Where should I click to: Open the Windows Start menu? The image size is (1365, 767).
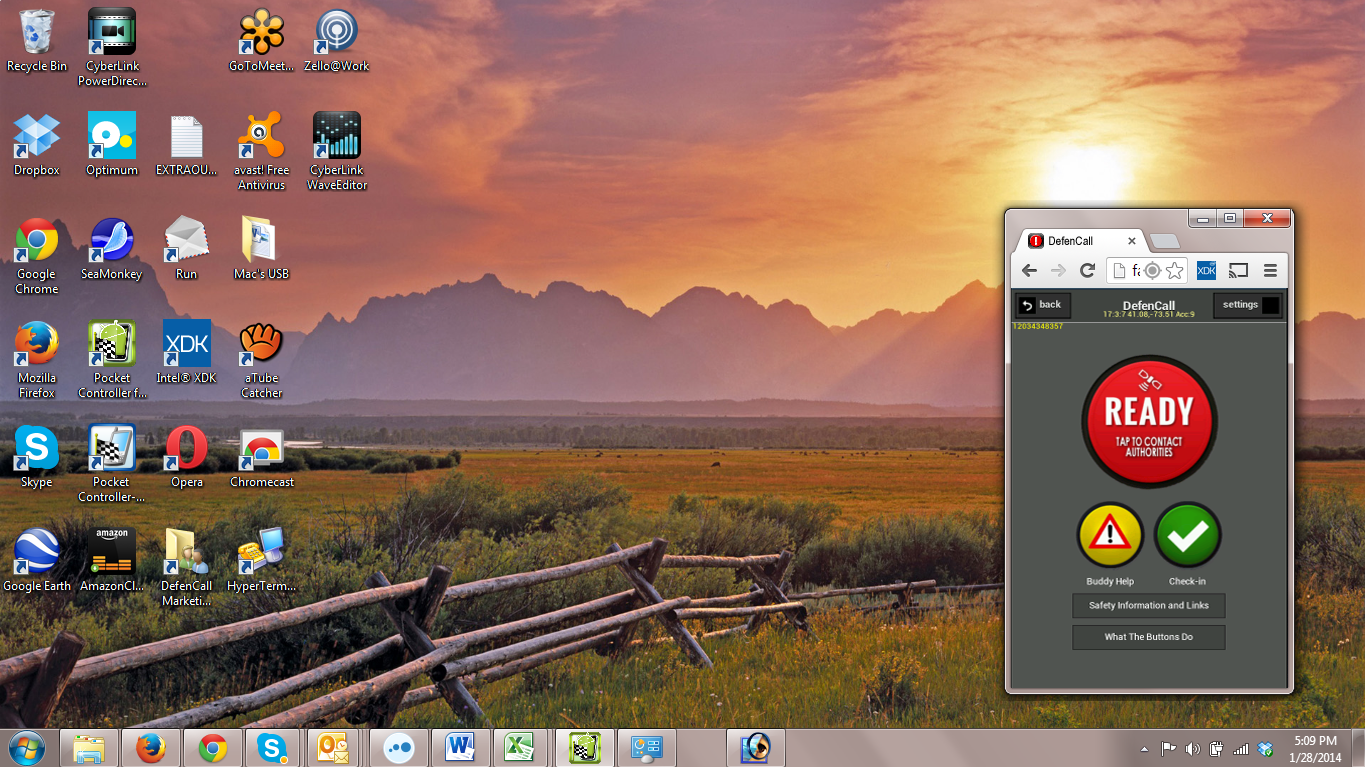[26, 747]
